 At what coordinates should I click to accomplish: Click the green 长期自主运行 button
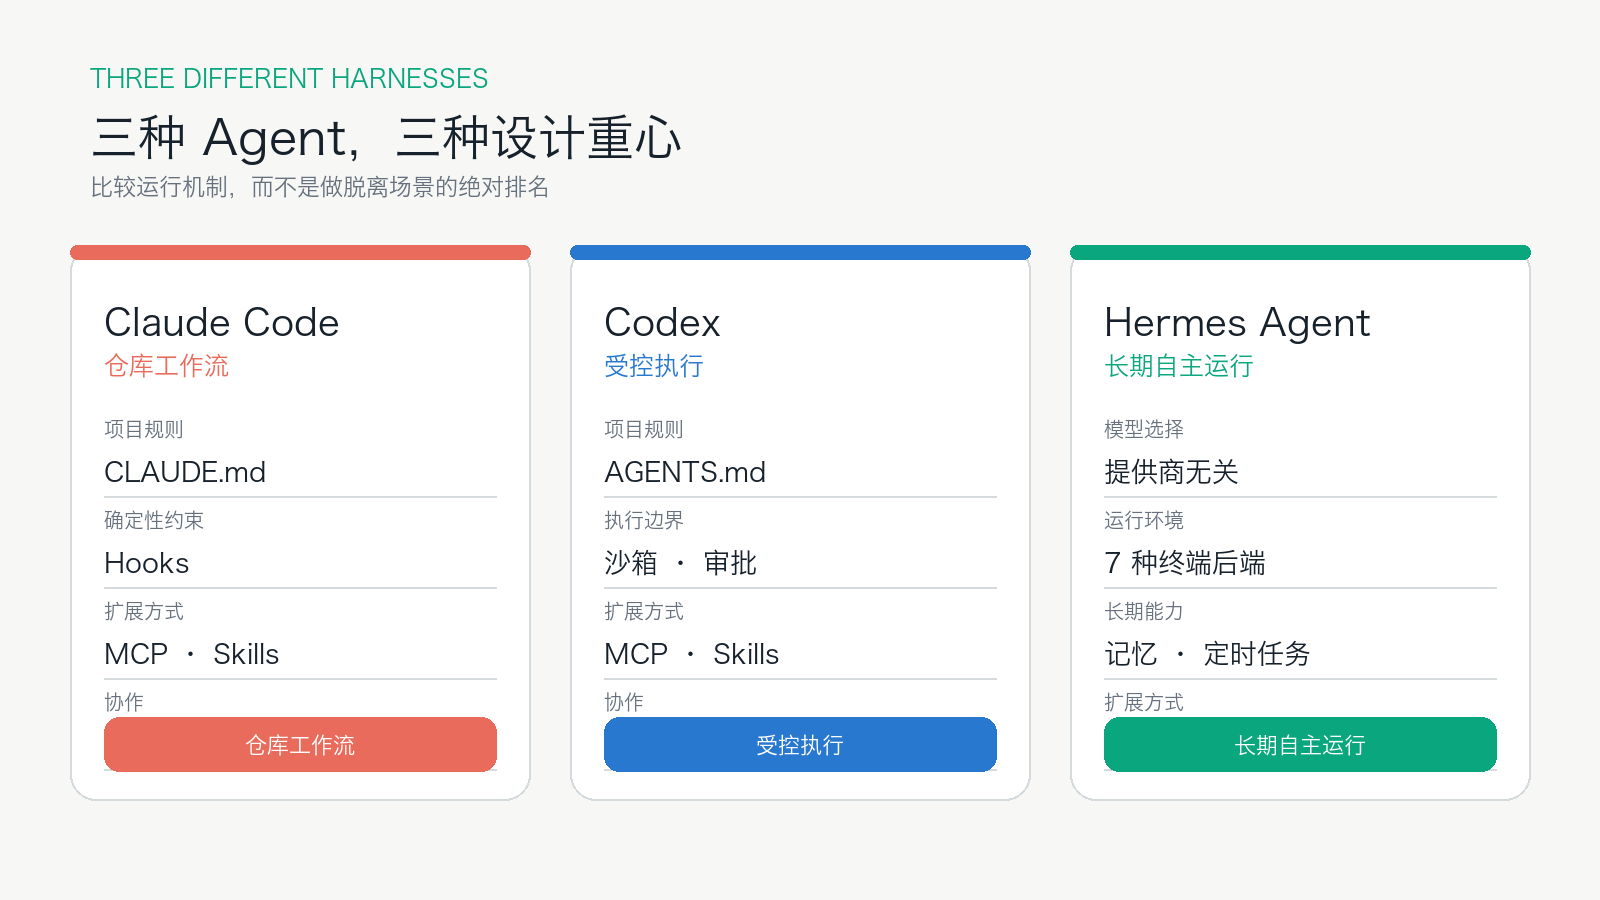pyautogui.click(x=1300, y=744)
